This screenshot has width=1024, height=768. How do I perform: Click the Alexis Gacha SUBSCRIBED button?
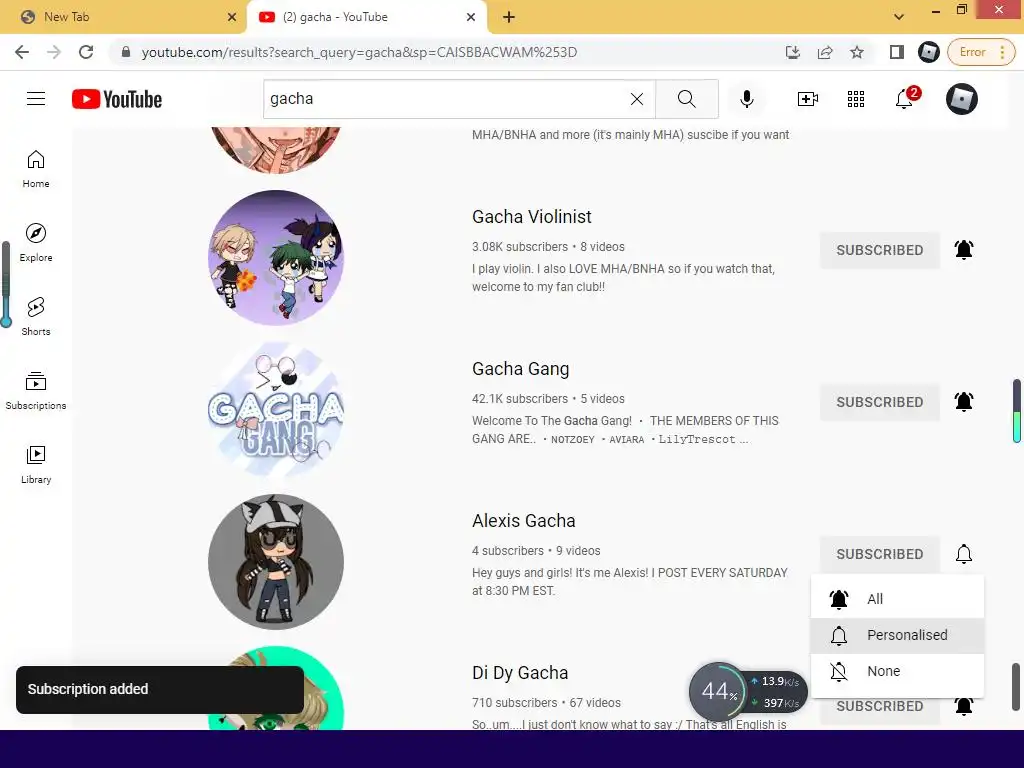click(880, 554)
